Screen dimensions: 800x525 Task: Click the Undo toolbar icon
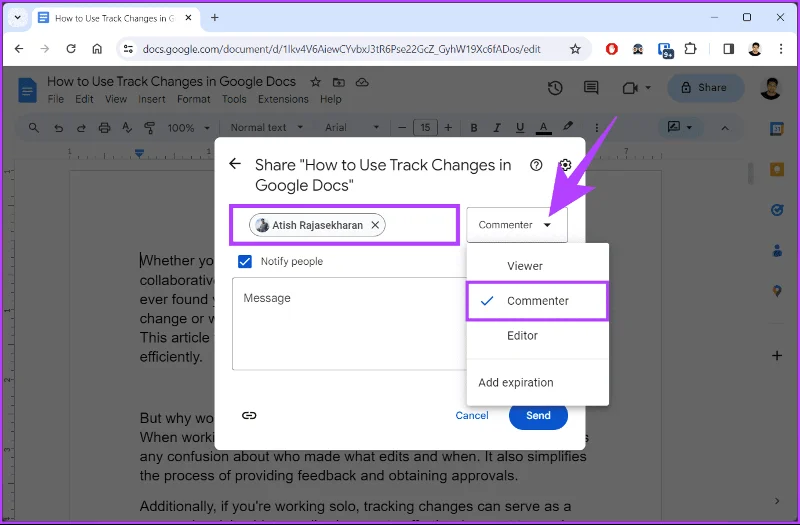(58, 128)
